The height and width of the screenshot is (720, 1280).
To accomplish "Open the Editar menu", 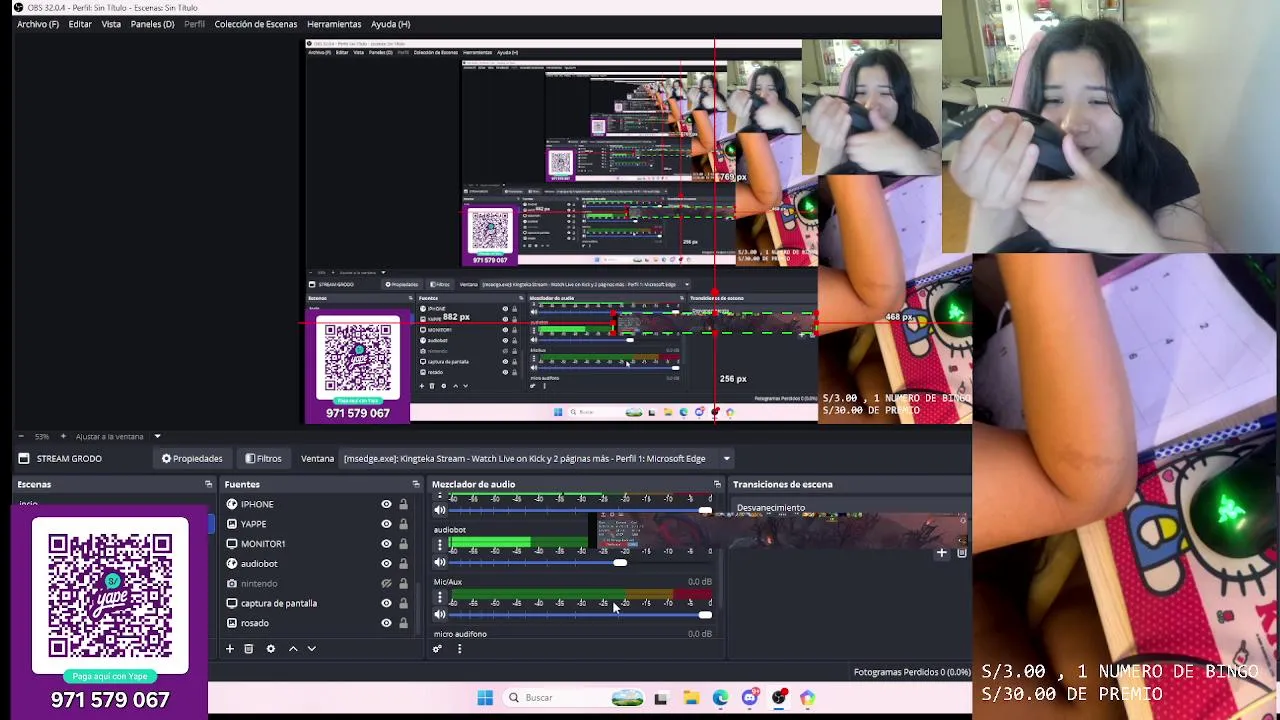I will click(x=80, y=24).
